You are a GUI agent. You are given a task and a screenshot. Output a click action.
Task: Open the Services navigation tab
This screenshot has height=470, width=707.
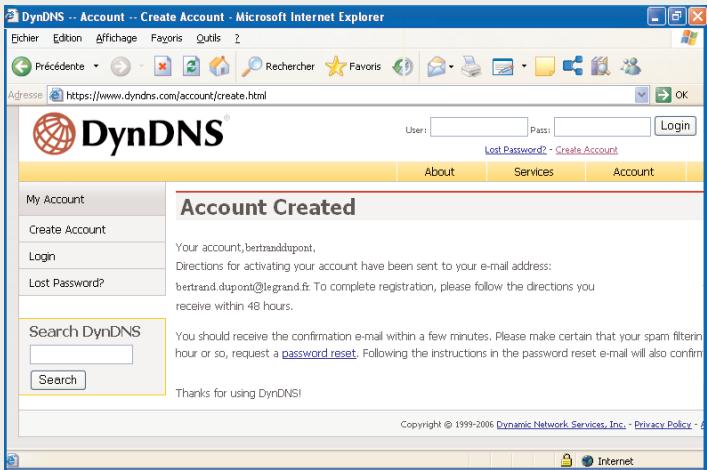point(534,172)
